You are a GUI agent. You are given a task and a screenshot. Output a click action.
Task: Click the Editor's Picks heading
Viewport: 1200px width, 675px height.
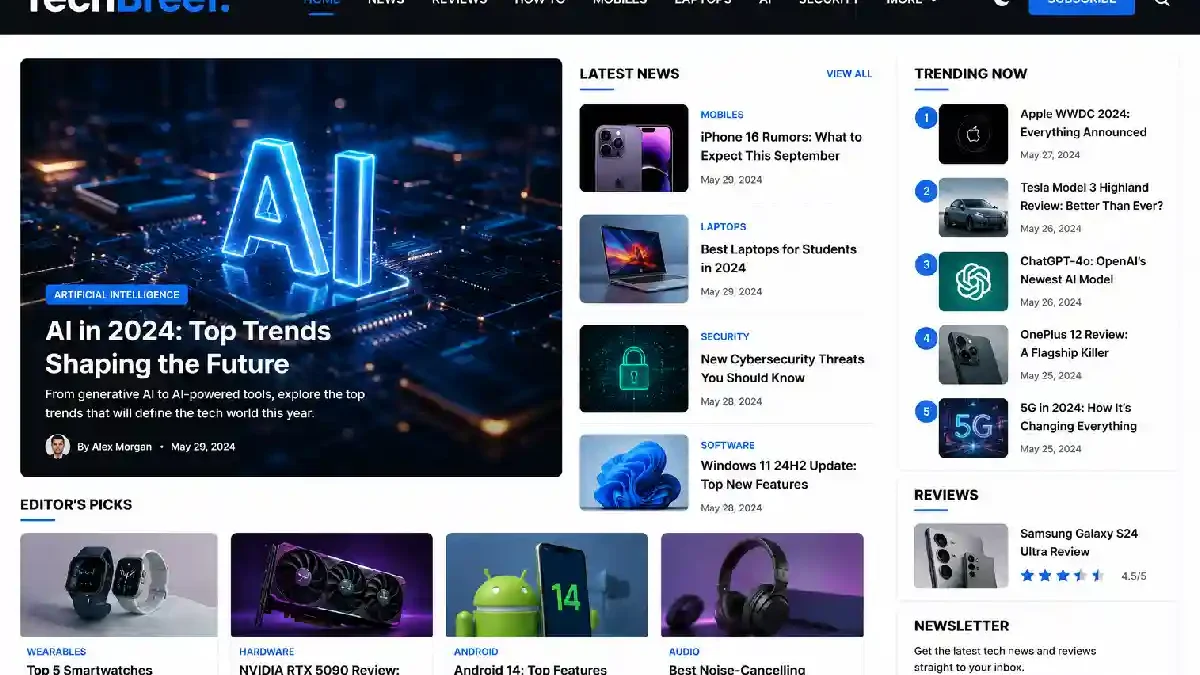pyautogui.click(x=76, y=505)
